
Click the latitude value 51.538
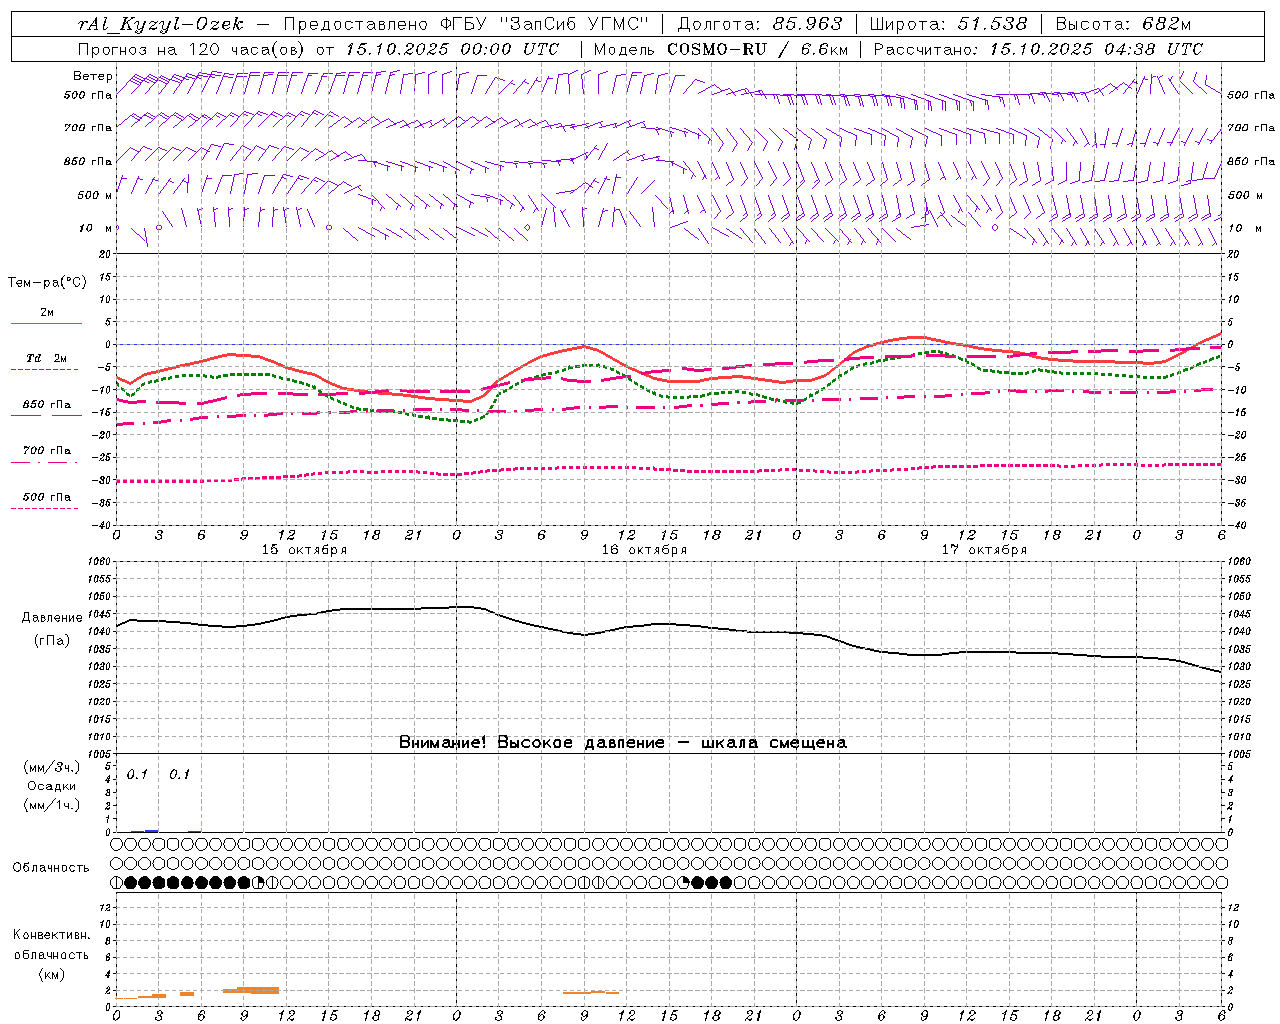[x=993, y=24]
